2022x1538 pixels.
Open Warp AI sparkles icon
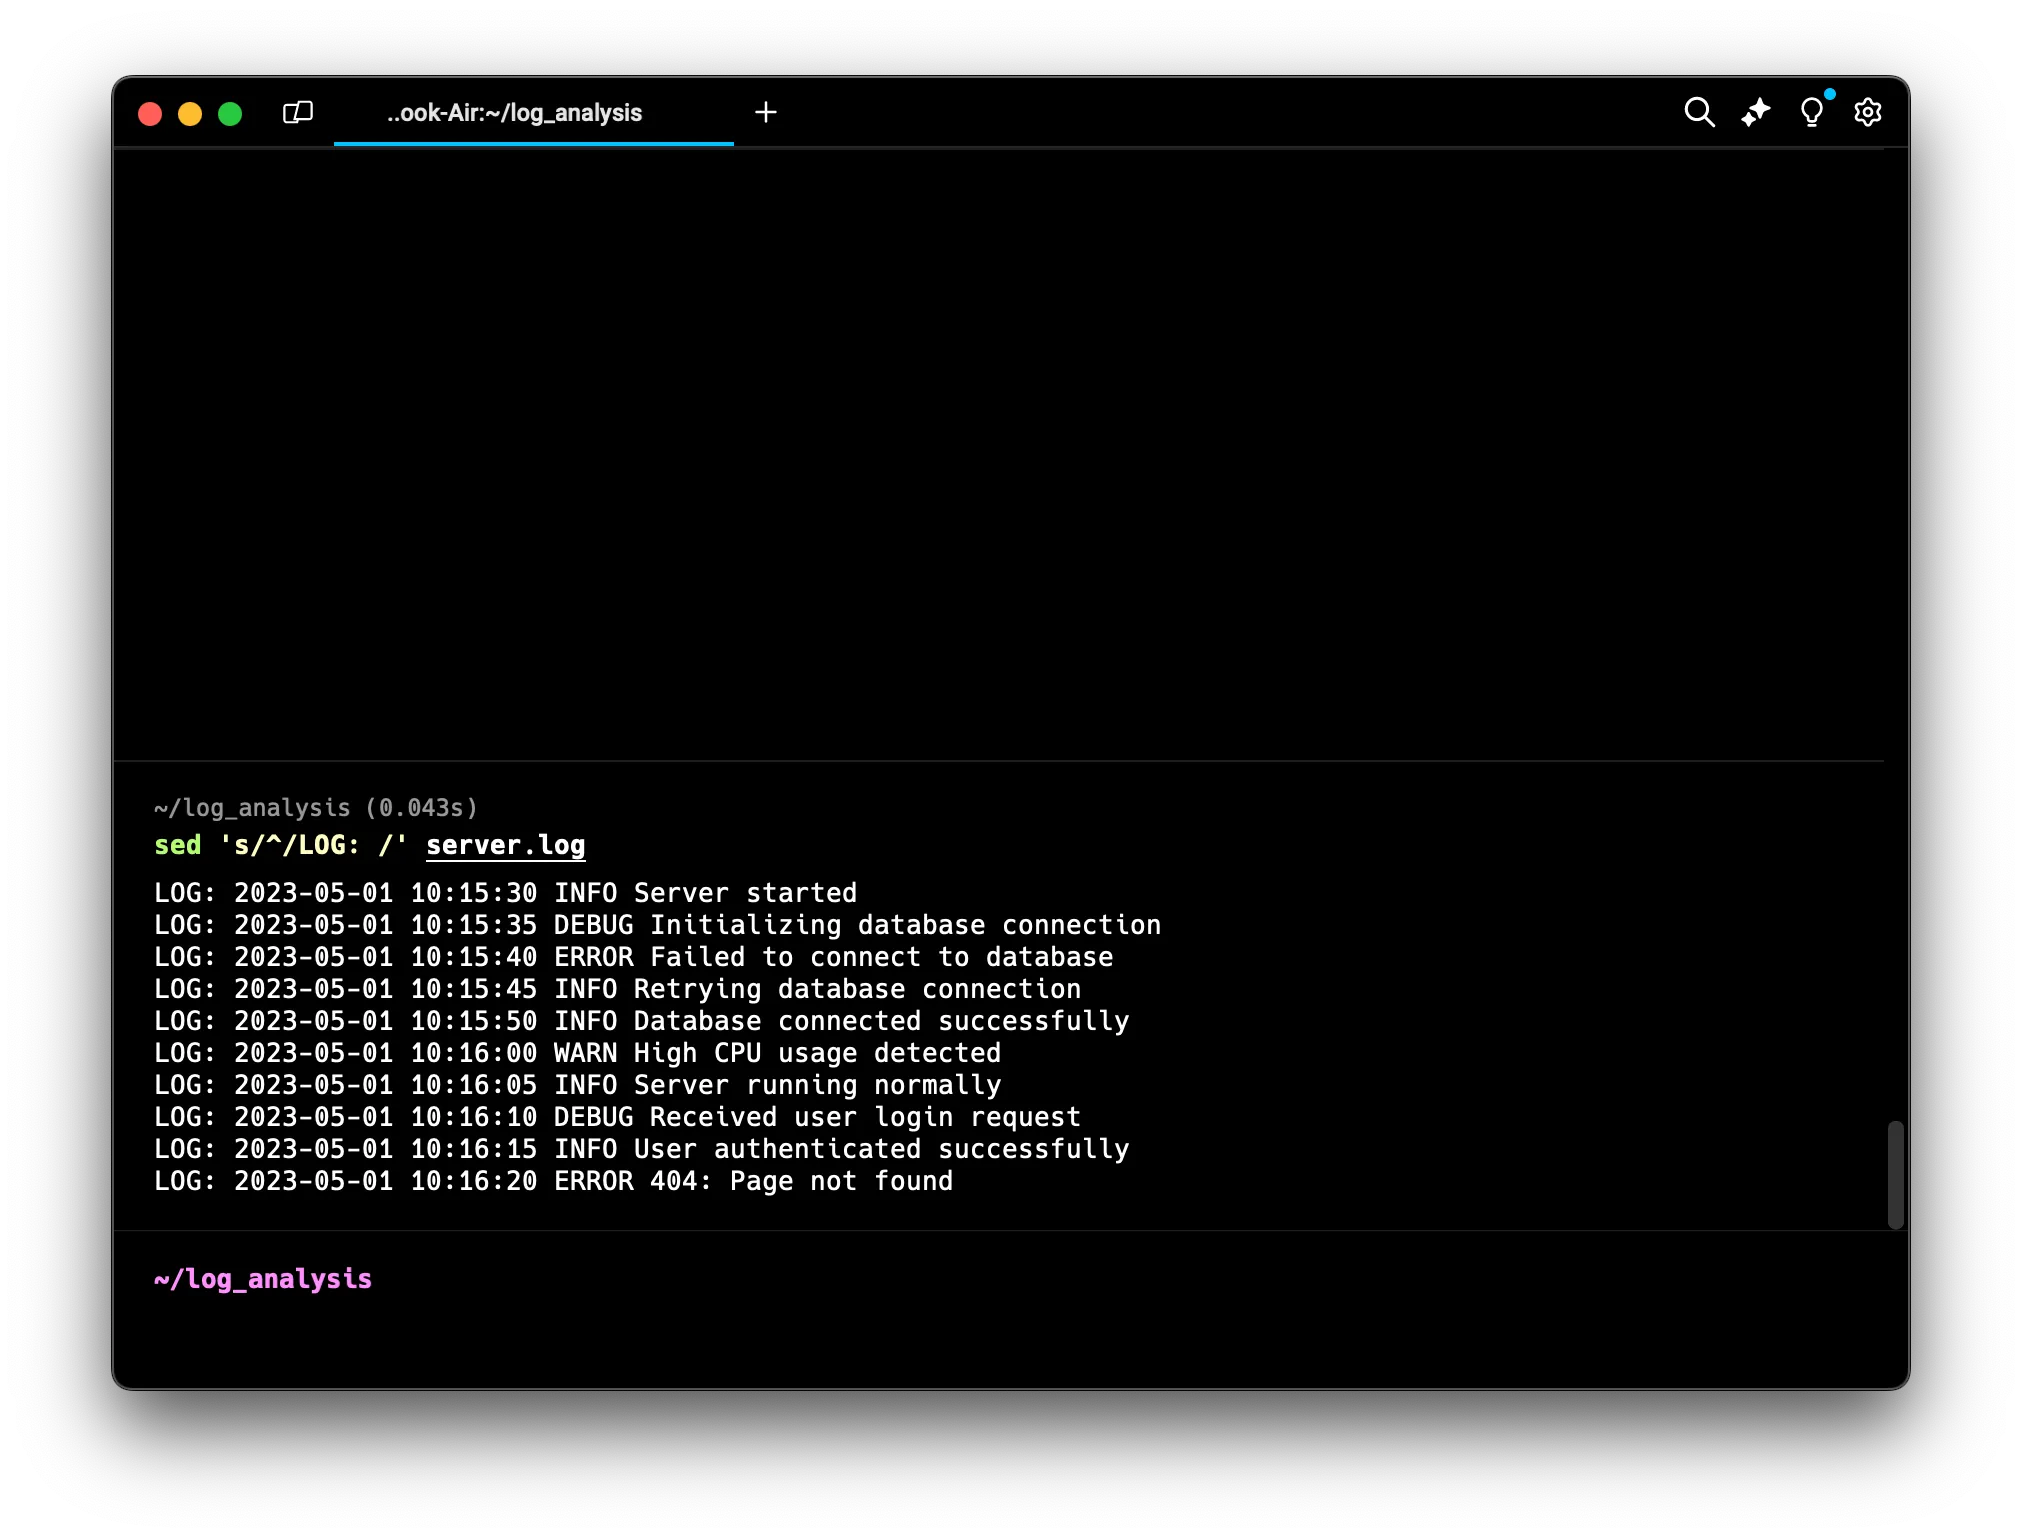(x=1755, y=112)
